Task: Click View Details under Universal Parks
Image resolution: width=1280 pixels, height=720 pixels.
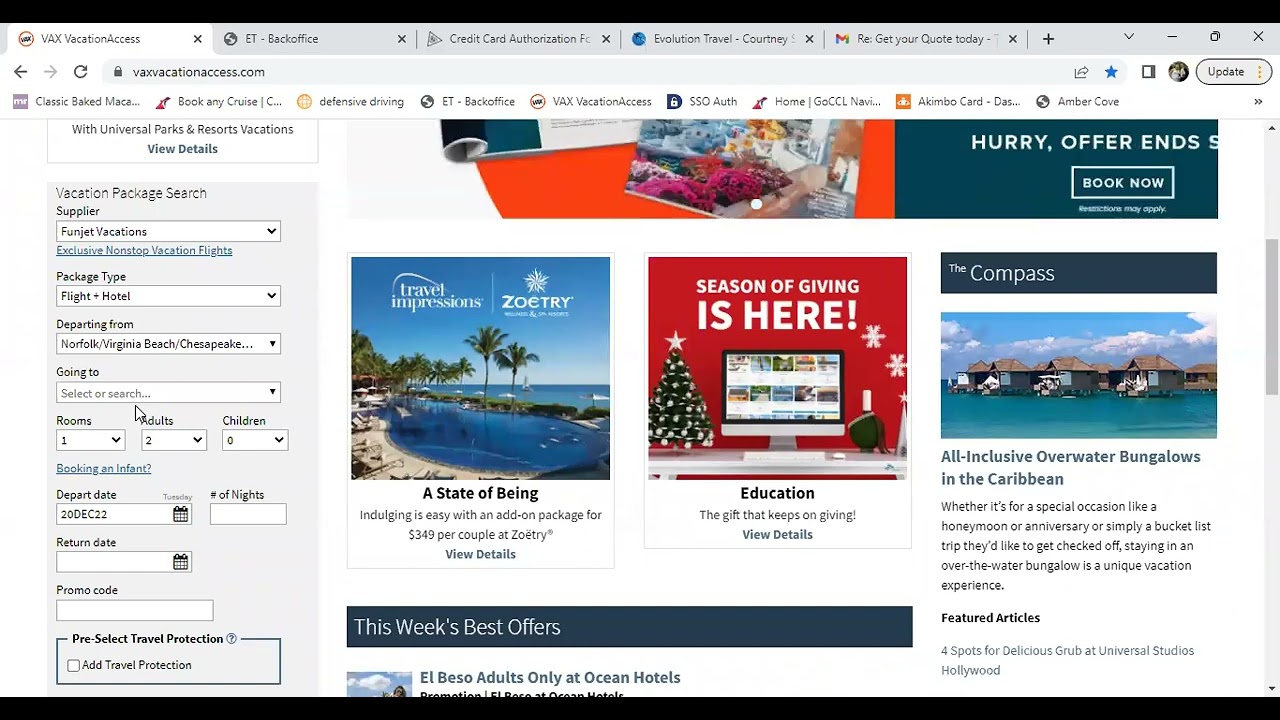Action: point(182,149)
